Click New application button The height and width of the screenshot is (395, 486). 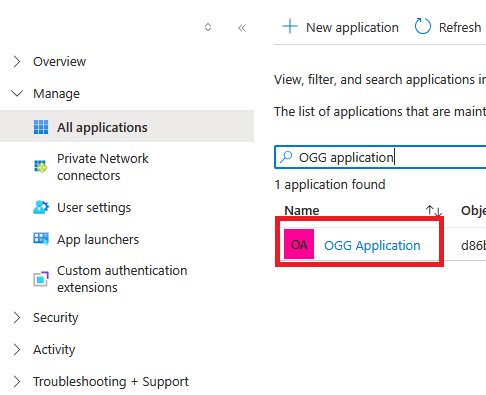coord(340,27)
